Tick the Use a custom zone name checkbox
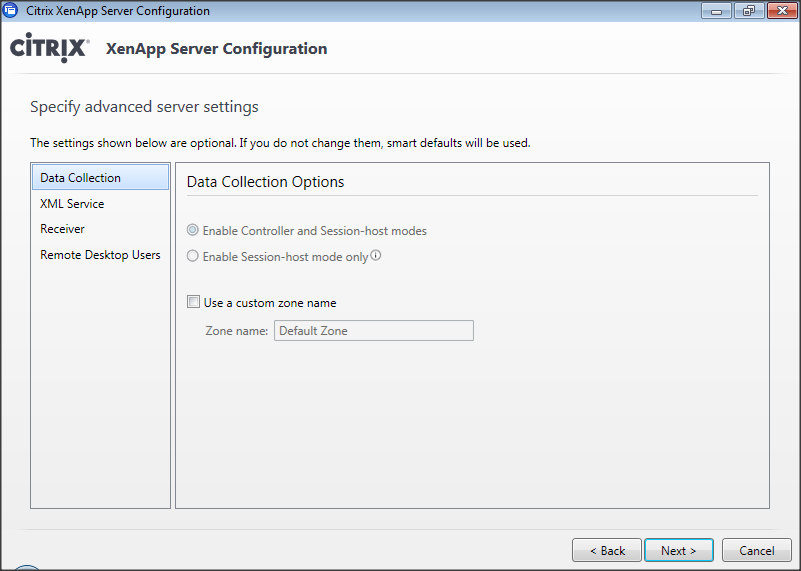This screenshot has width=801, height=571. tap(194, 302)
